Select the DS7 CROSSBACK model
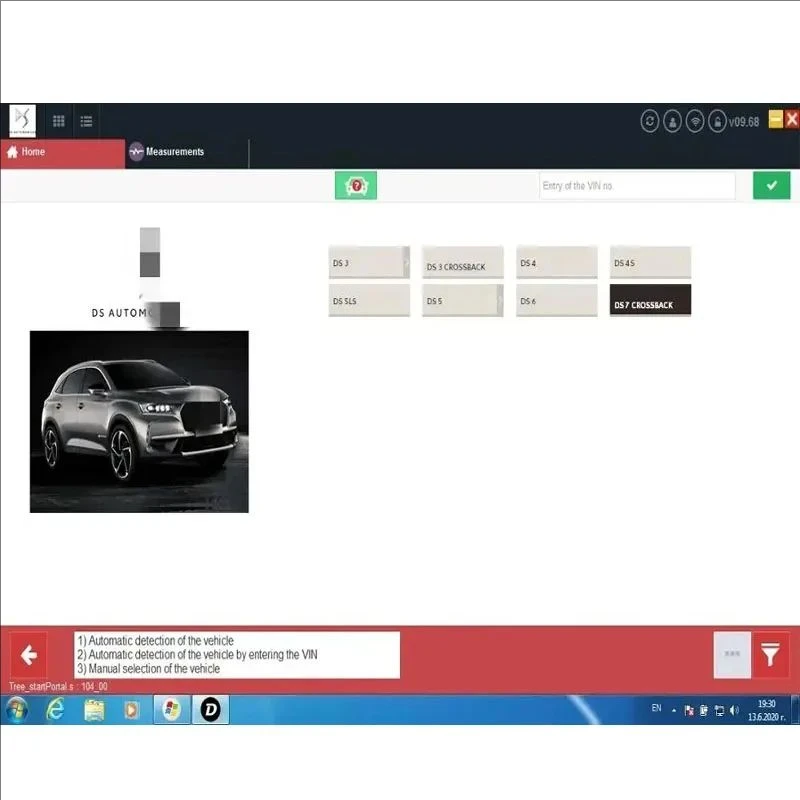800x800 pixels. [650, 300]
